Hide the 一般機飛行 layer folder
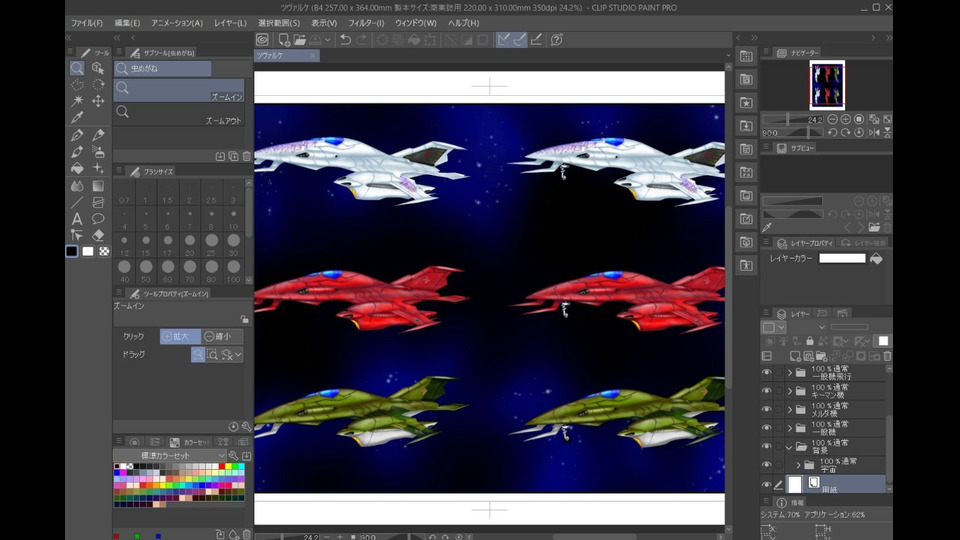 point(767,372)
